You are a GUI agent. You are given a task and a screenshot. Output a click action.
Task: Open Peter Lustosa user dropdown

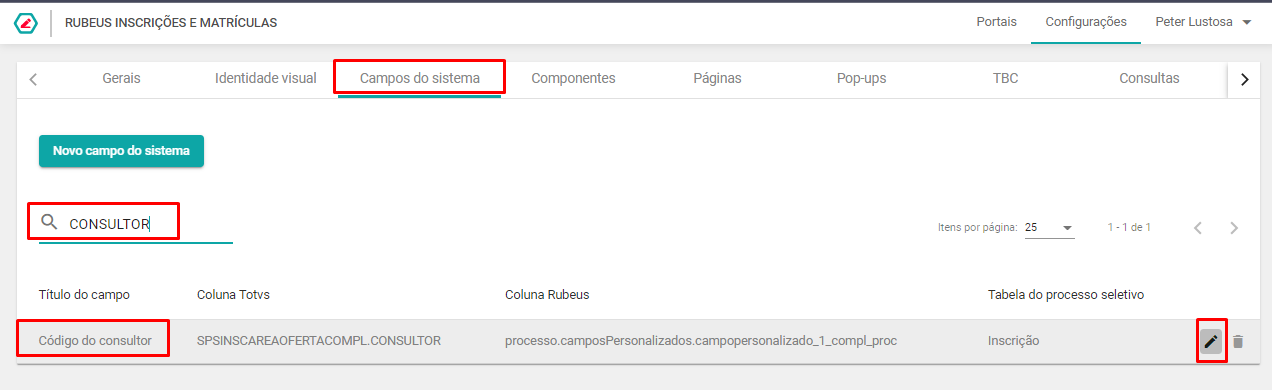tap(1204, 22)
